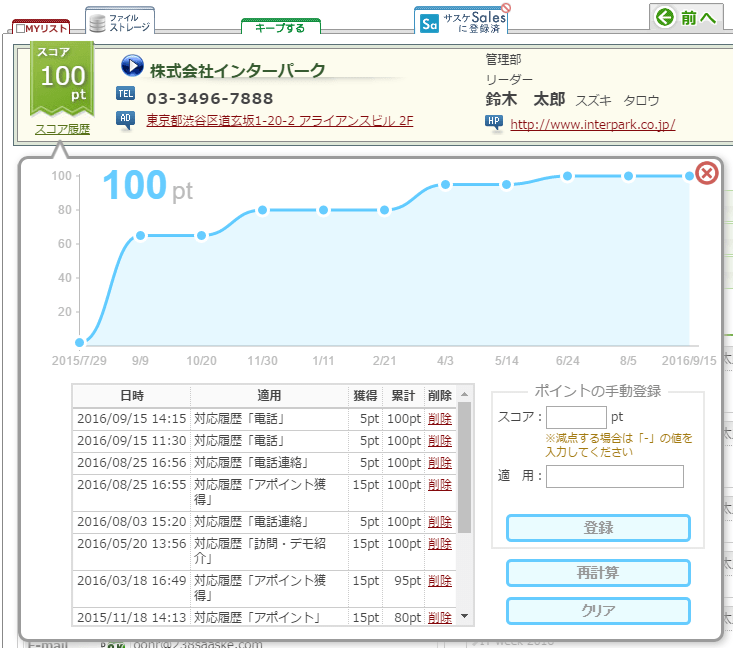Click the スコア input field
The height and width of the screenshot is (648, 733).
point(576,417)
